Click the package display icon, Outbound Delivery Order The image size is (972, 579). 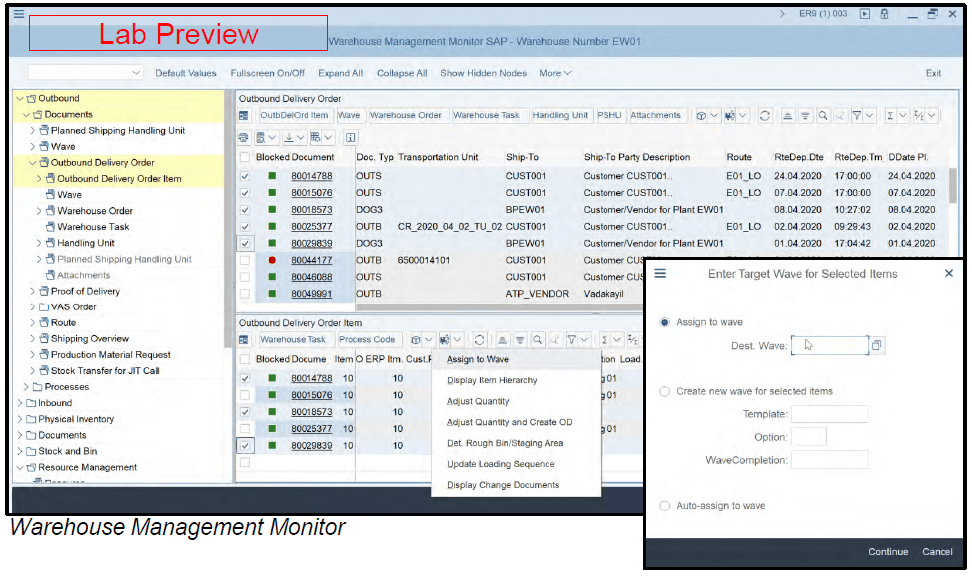701,116
